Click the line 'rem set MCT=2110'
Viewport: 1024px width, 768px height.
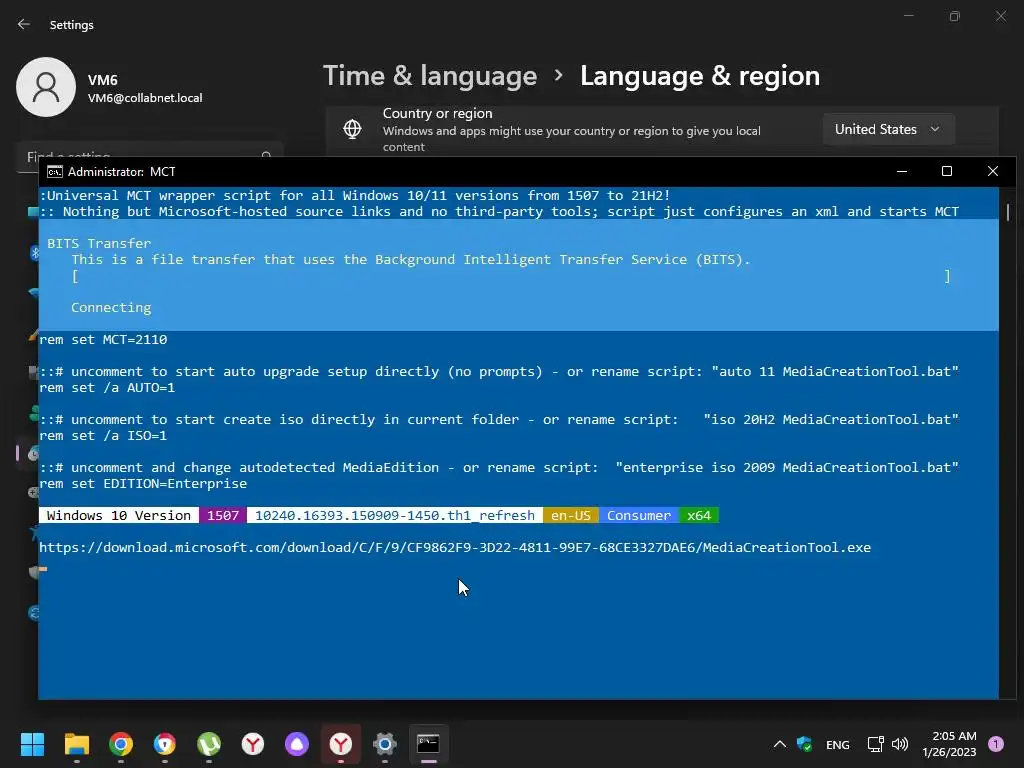point(103,340)
